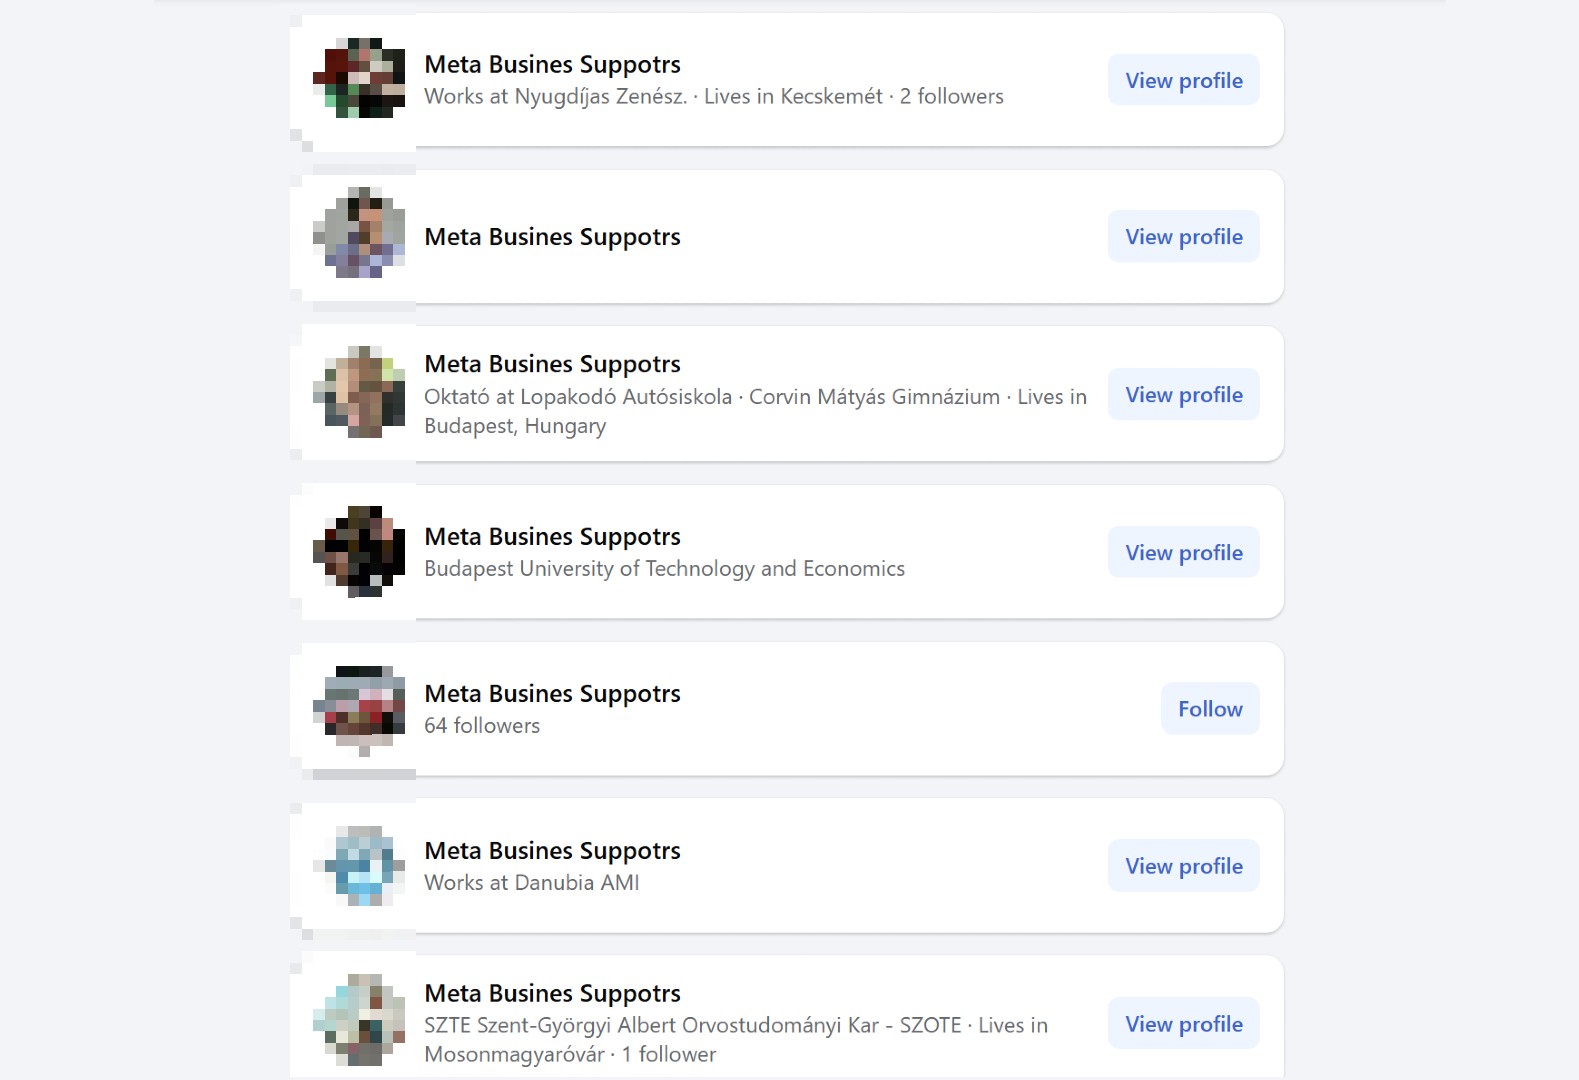View profile of the SZTE Szent-Györgyi Albert result
This screenshot has height=1080, width=1579.
tap(1183, 1023)
